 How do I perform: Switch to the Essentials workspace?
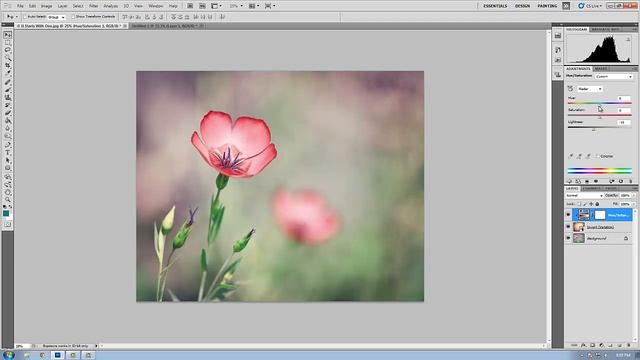point(495,6)
